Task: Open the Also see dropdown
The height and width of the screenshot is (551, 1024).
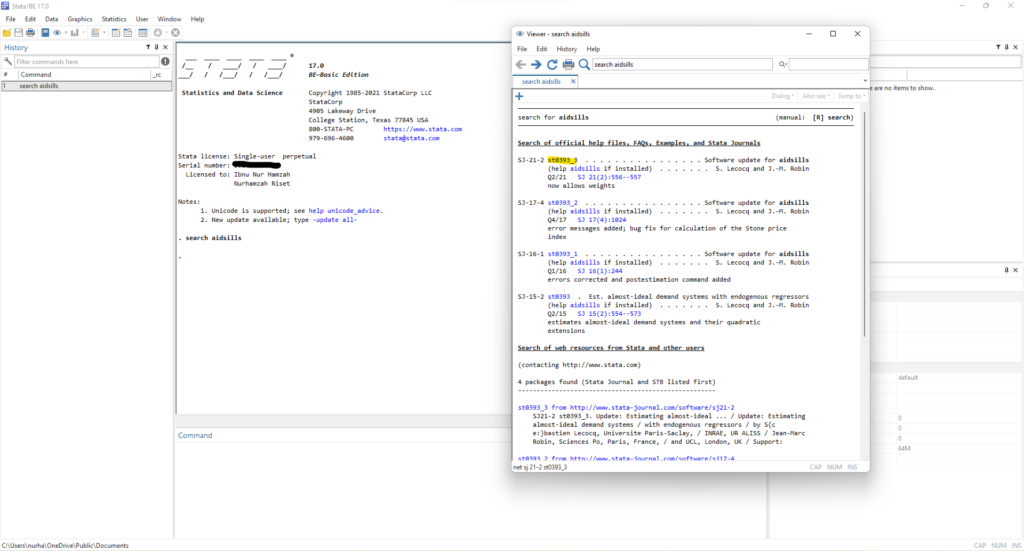Action: coord(815,96)
